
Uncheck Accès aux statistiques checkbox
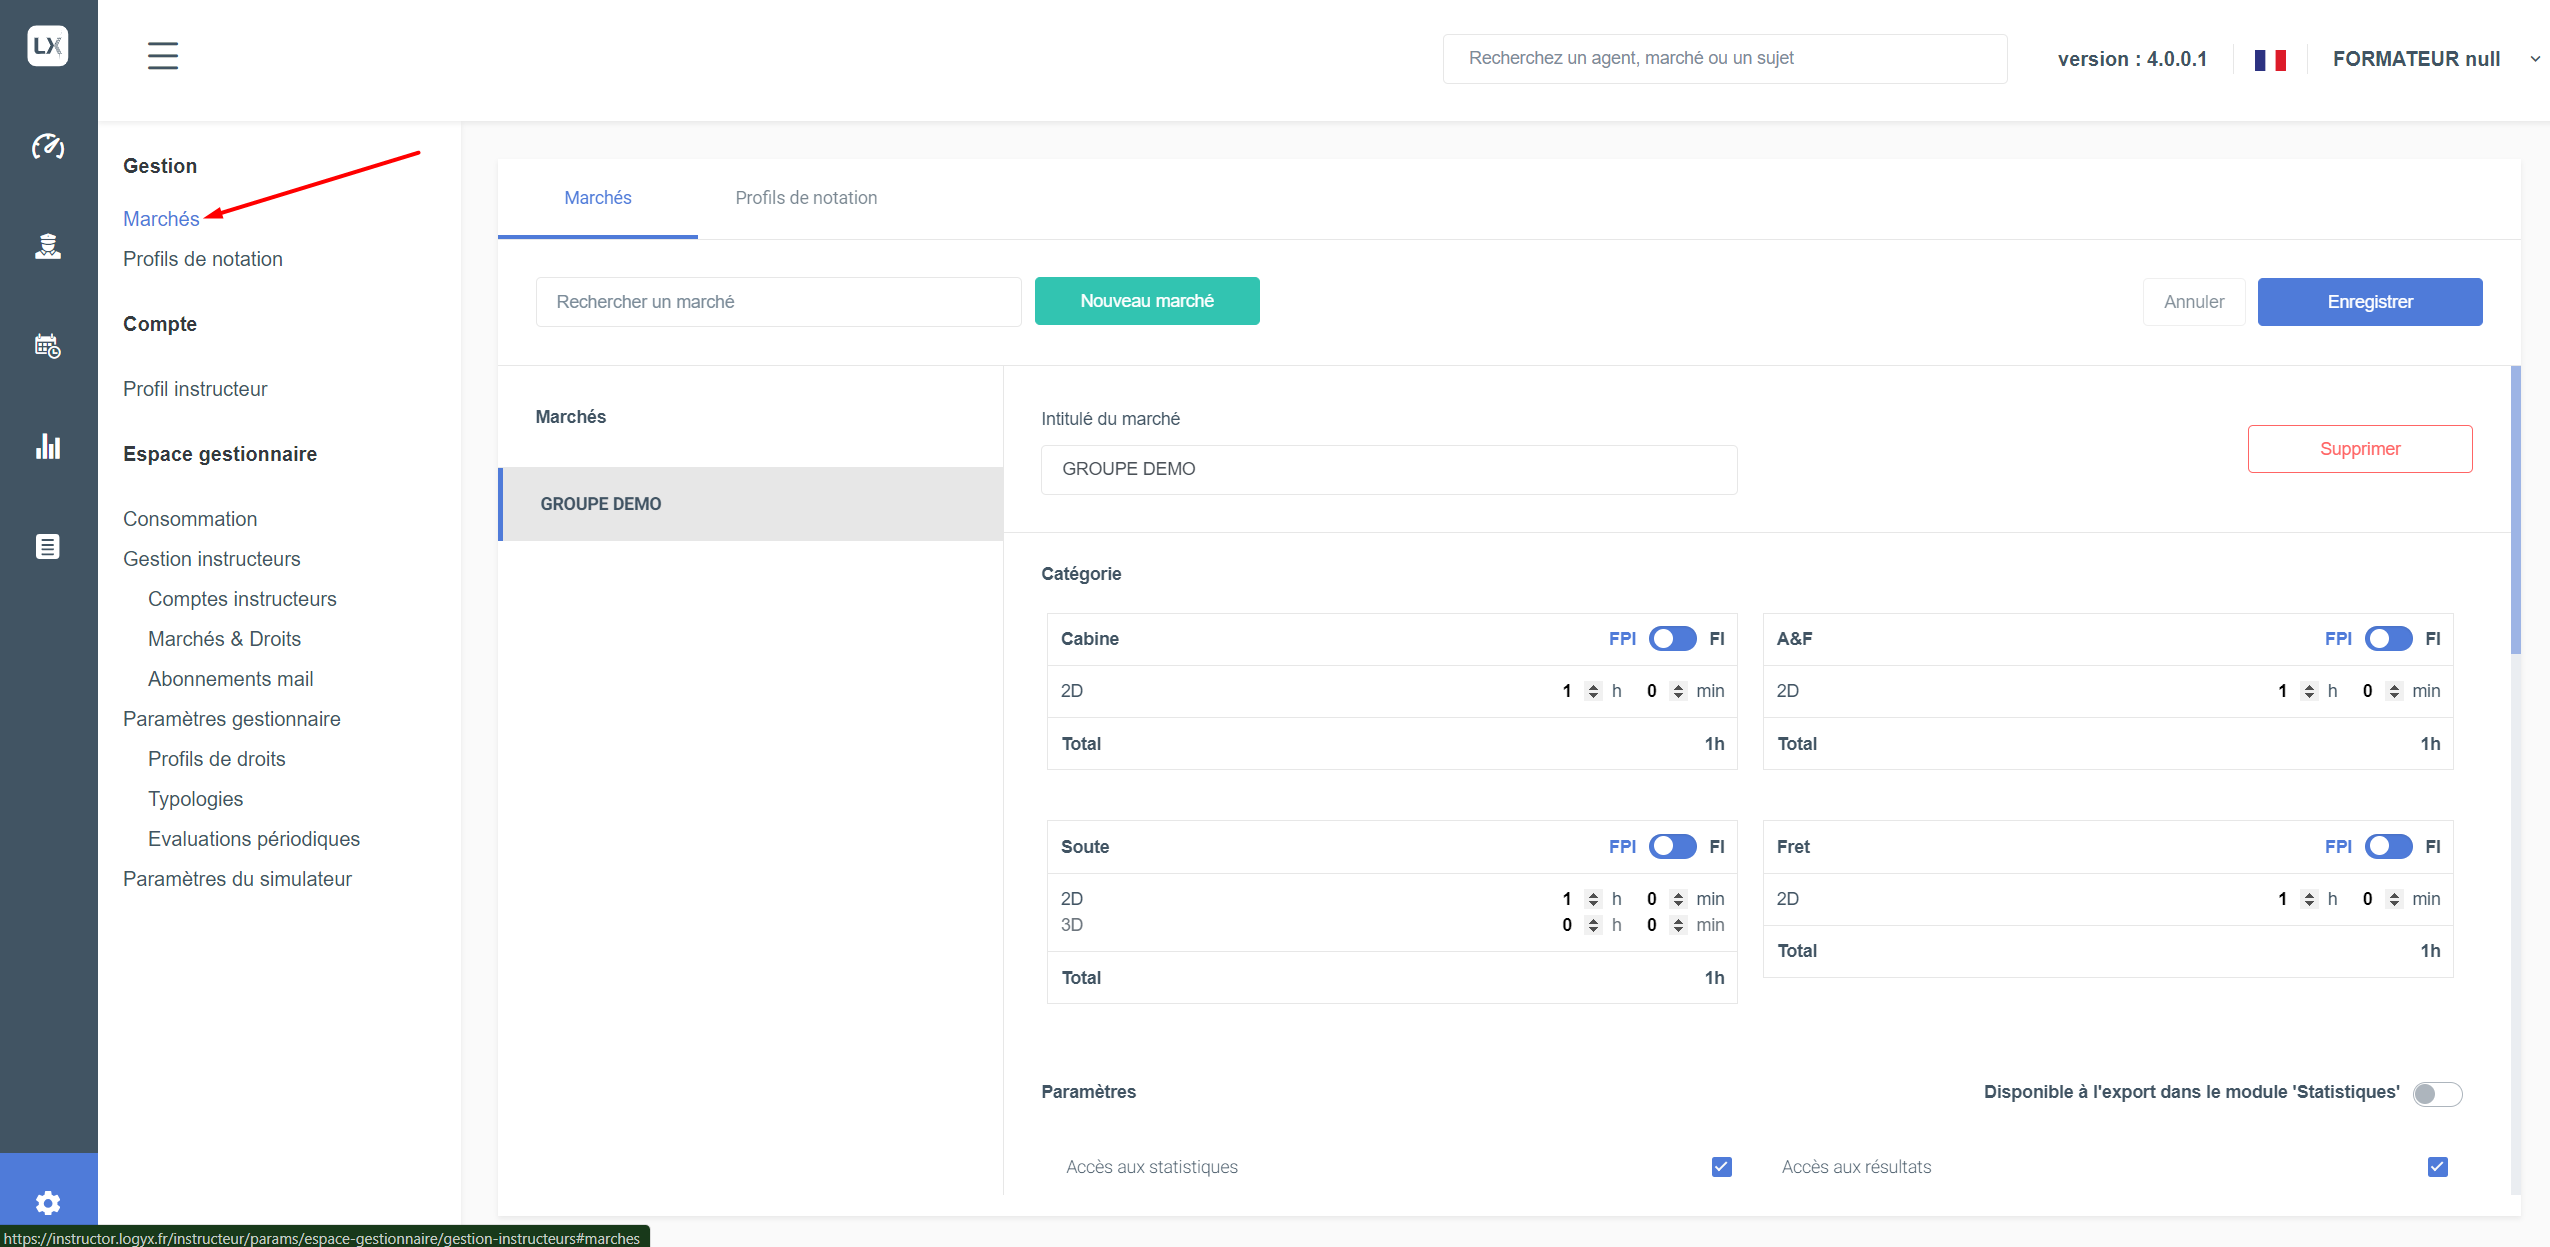pyautogui.click(x=1721, y=1167)
